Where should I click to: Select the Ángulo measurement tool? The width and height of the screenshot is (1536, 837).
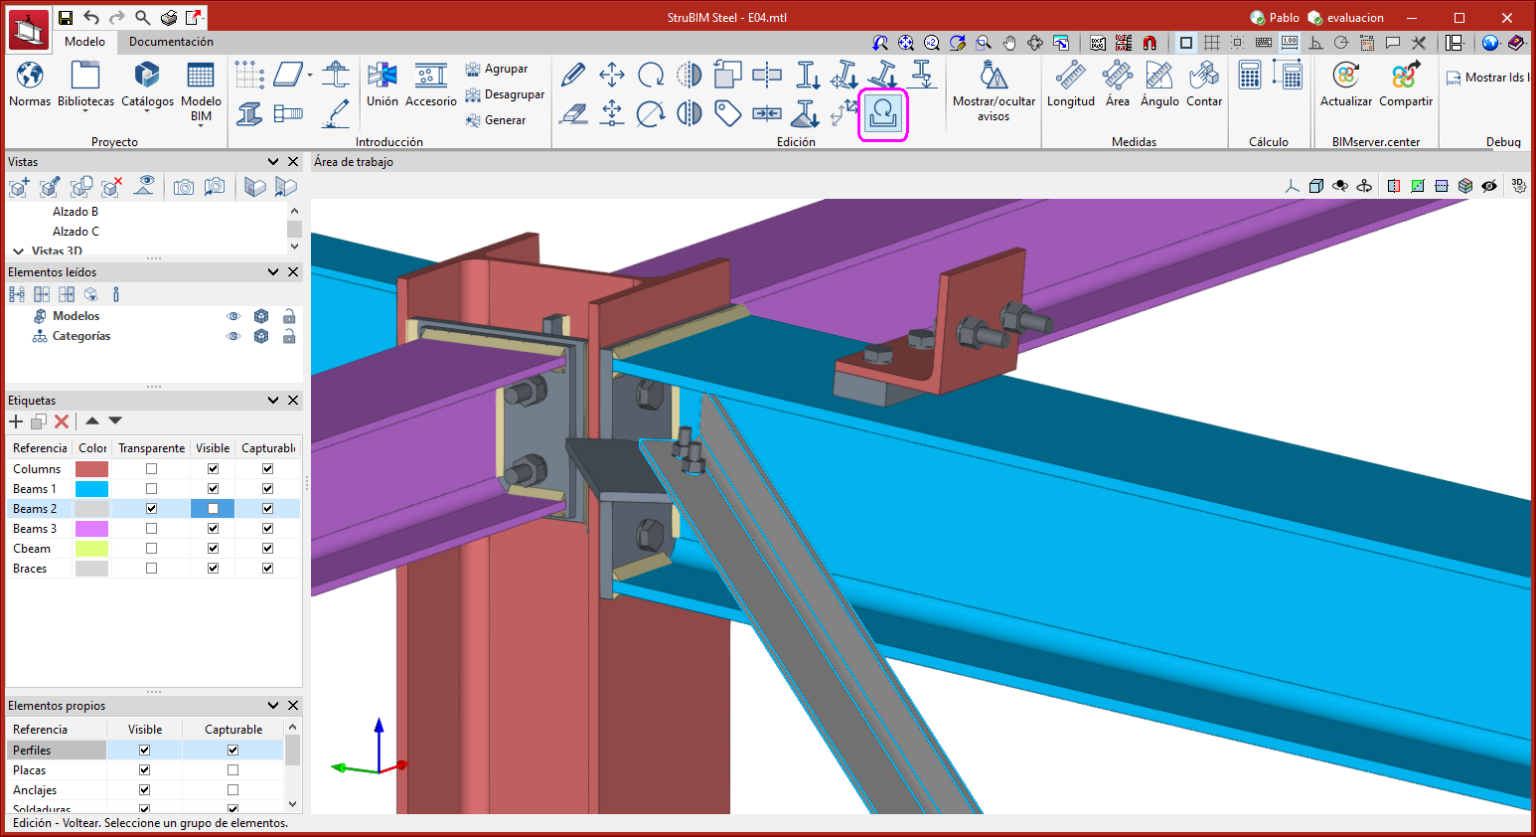[x=1159, y=76]
